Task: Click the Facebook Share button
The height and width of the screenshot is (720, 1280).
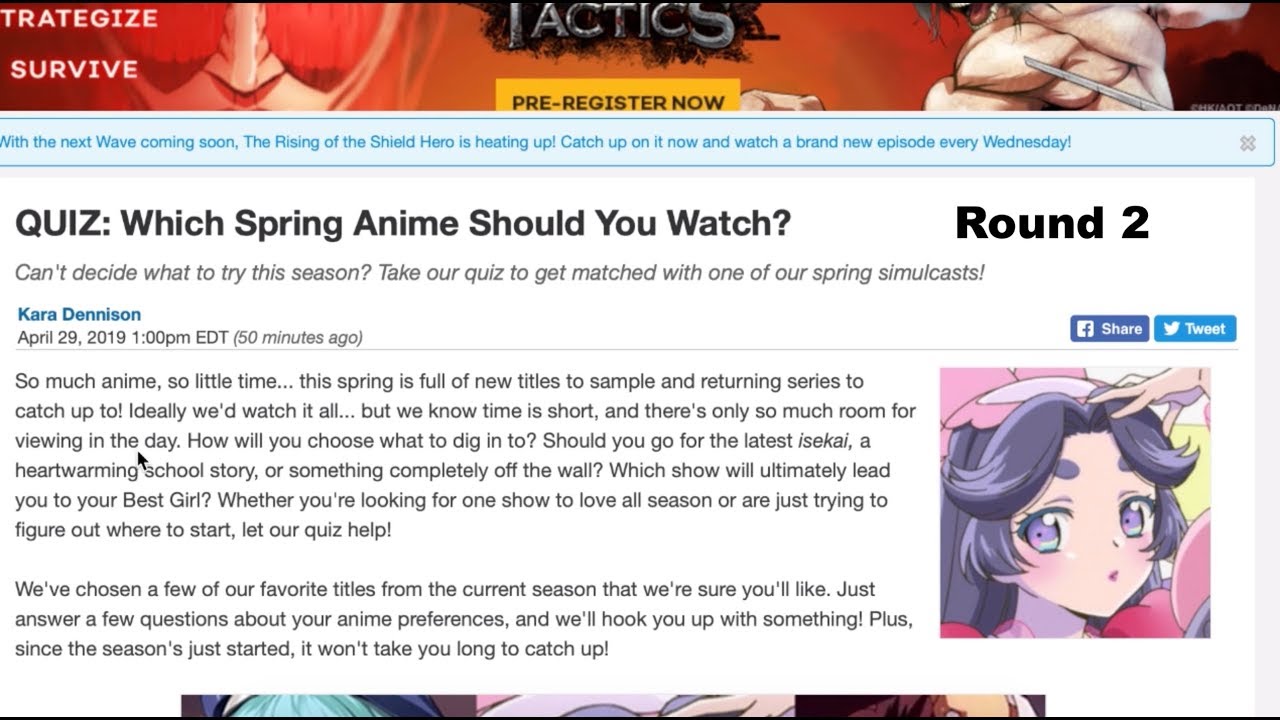Action: [x=1109, y=328]
